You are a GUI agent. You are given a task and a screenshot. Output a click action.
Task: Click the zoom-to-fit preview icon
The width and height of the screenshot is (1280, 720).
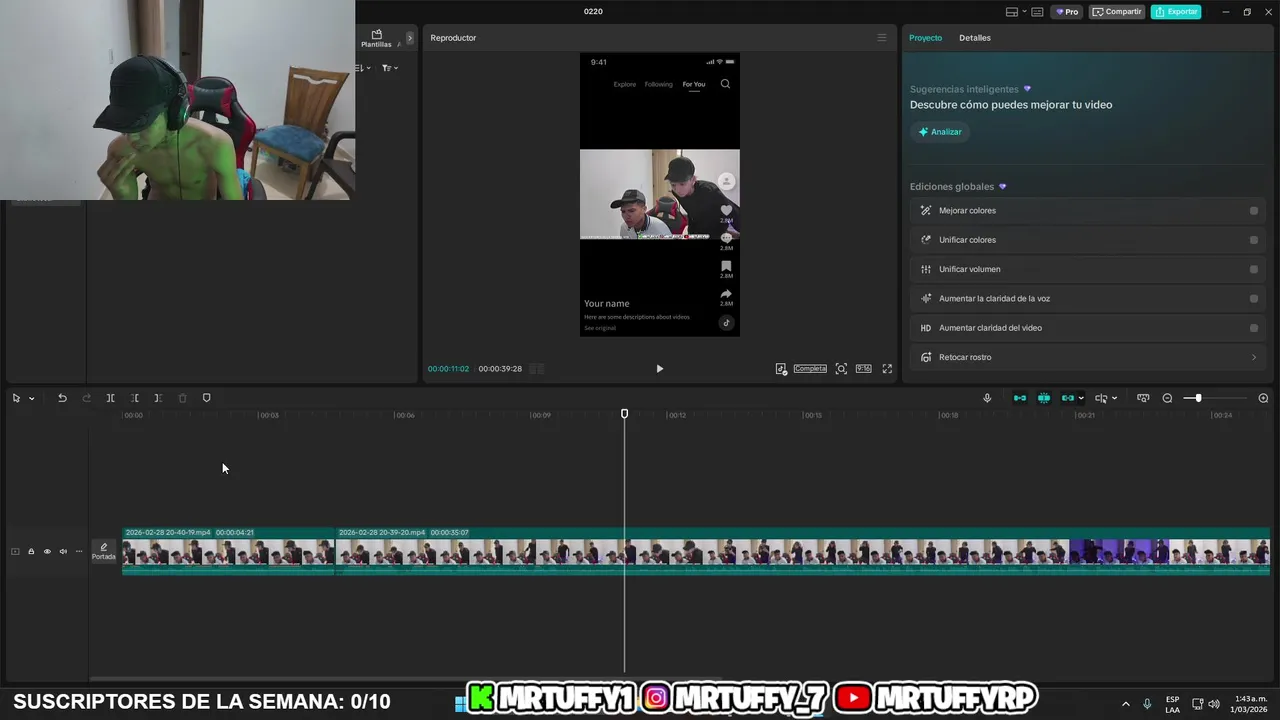841,369
